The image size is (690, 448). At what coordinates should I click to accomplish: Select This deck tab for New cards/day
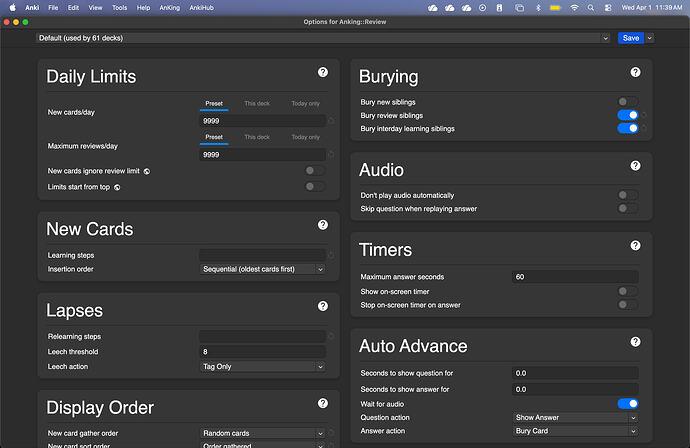coord(257,103)
